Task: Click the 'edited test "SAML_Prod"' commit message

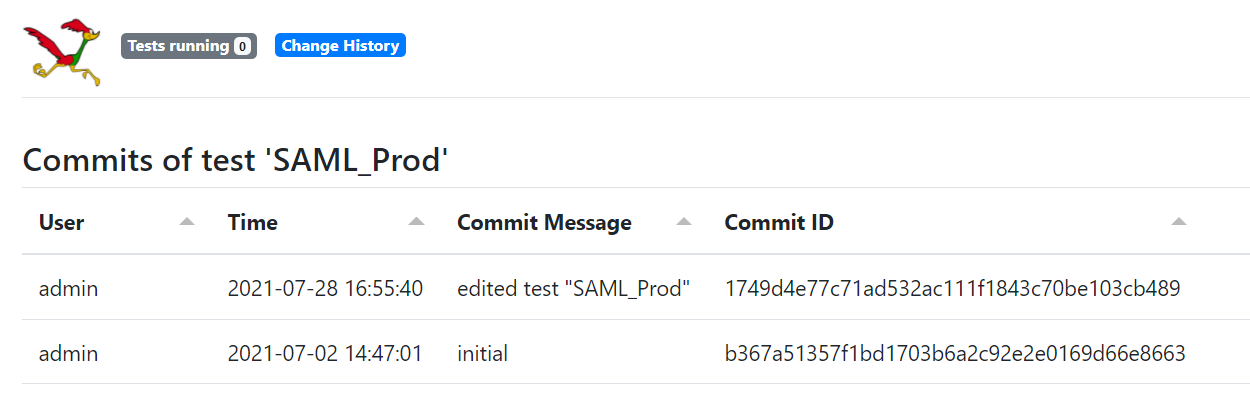Action: pos(574,289)
